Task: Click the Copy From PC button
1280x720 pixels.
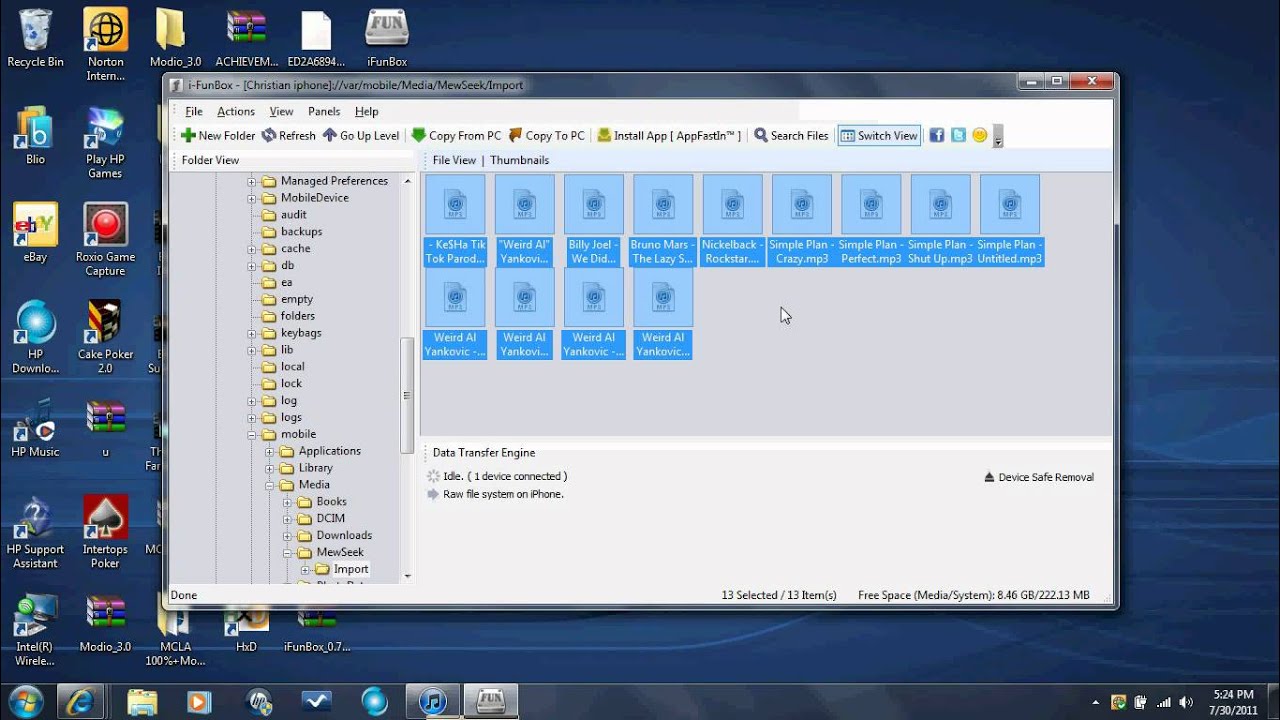Action: point(456,136)
